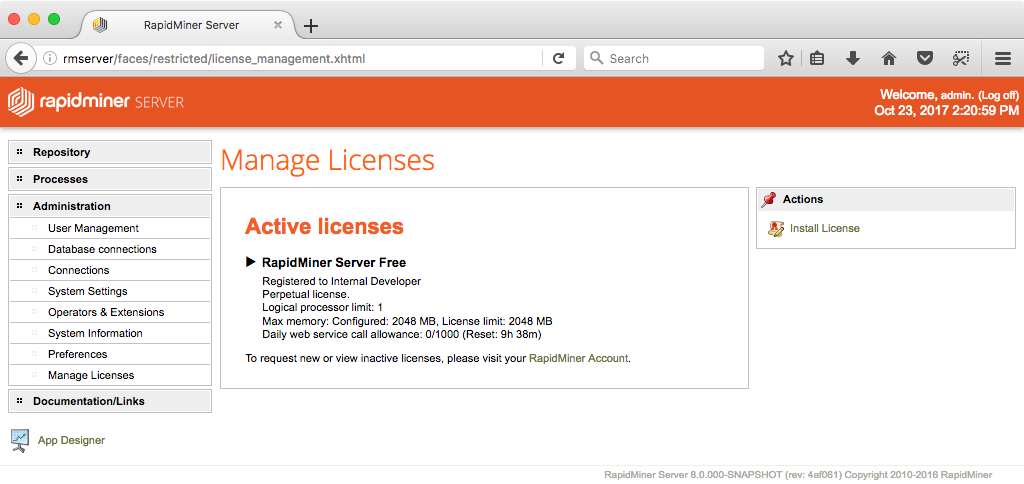Open the Pocket icon in the toolbar
This screenshot has height=484, width=1024.
(x=925, y=59)
